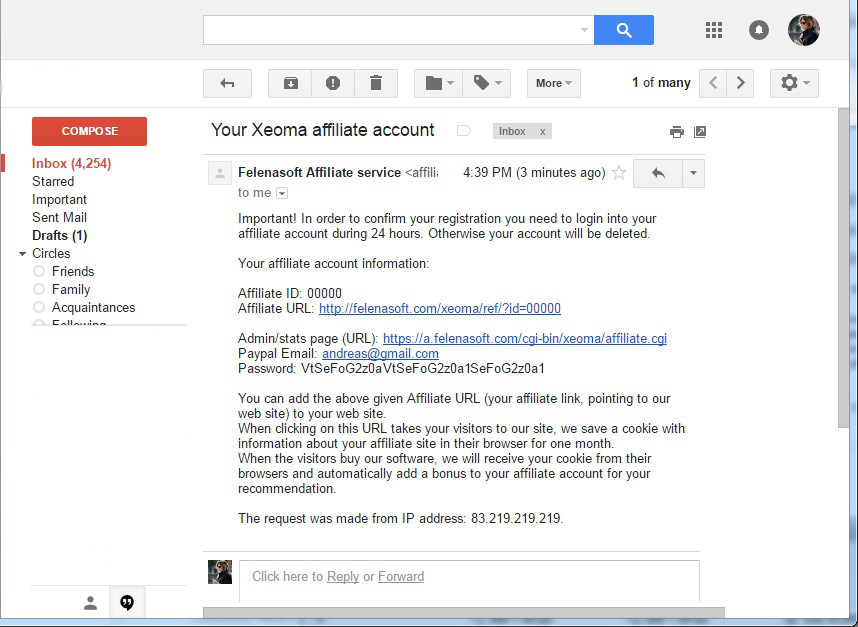Screen dimensions: 858x627
Task: Open Drafts (1) folder
Action: coord(60,236)
